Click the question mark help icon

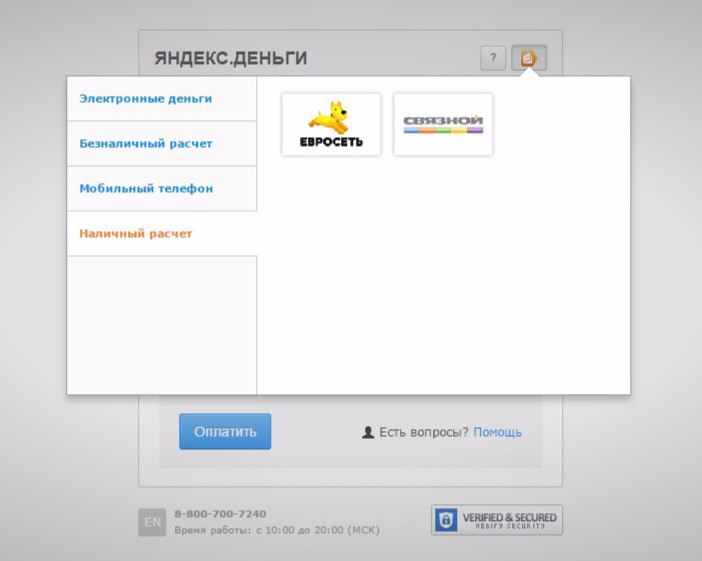click(493, 58)
